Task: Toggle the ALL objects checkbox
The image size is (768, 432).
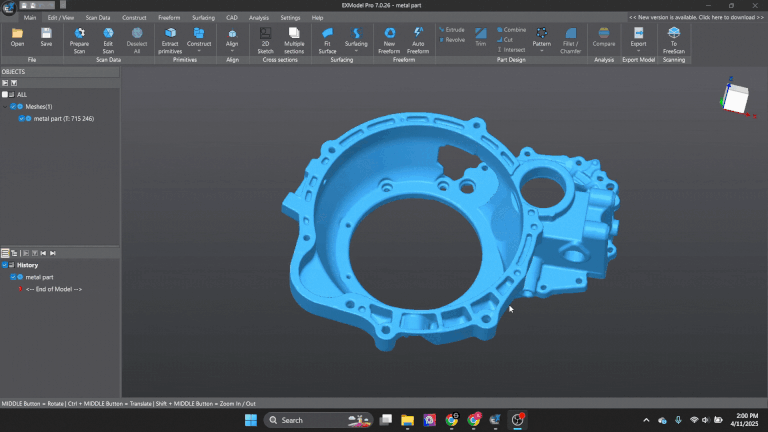Action: (x=5, y=94)
